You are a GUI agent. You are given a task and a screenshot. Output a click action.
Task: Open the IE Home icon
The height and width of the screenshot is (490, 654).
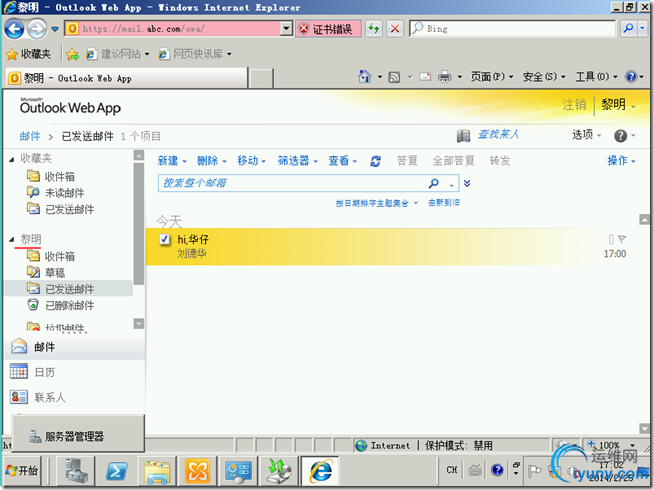365,77
